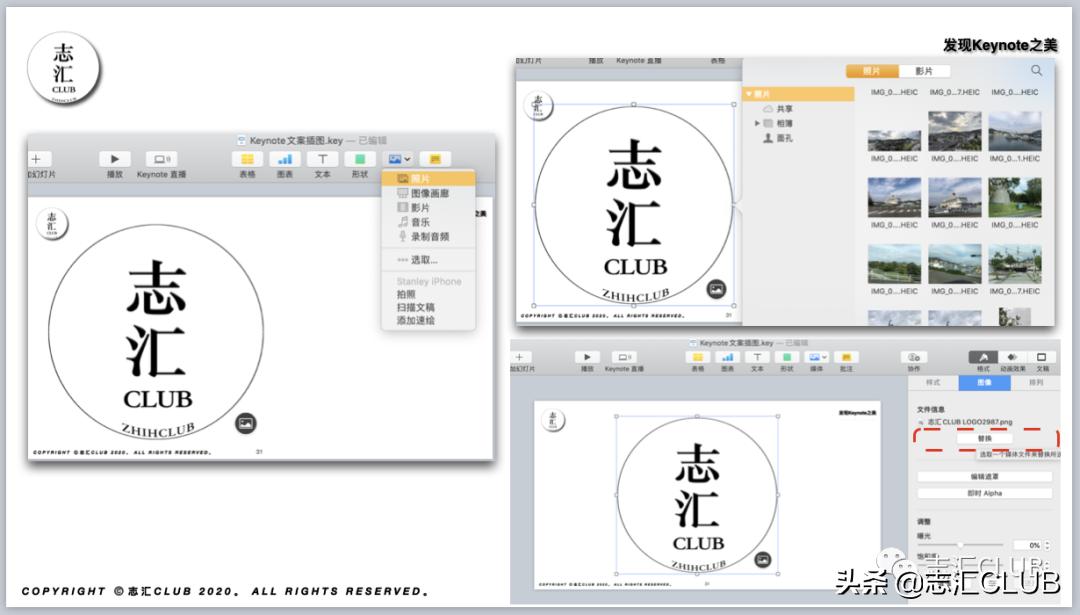
Task: Click the Text tool in the bottom-right window
Action: [x=757, y=357]
